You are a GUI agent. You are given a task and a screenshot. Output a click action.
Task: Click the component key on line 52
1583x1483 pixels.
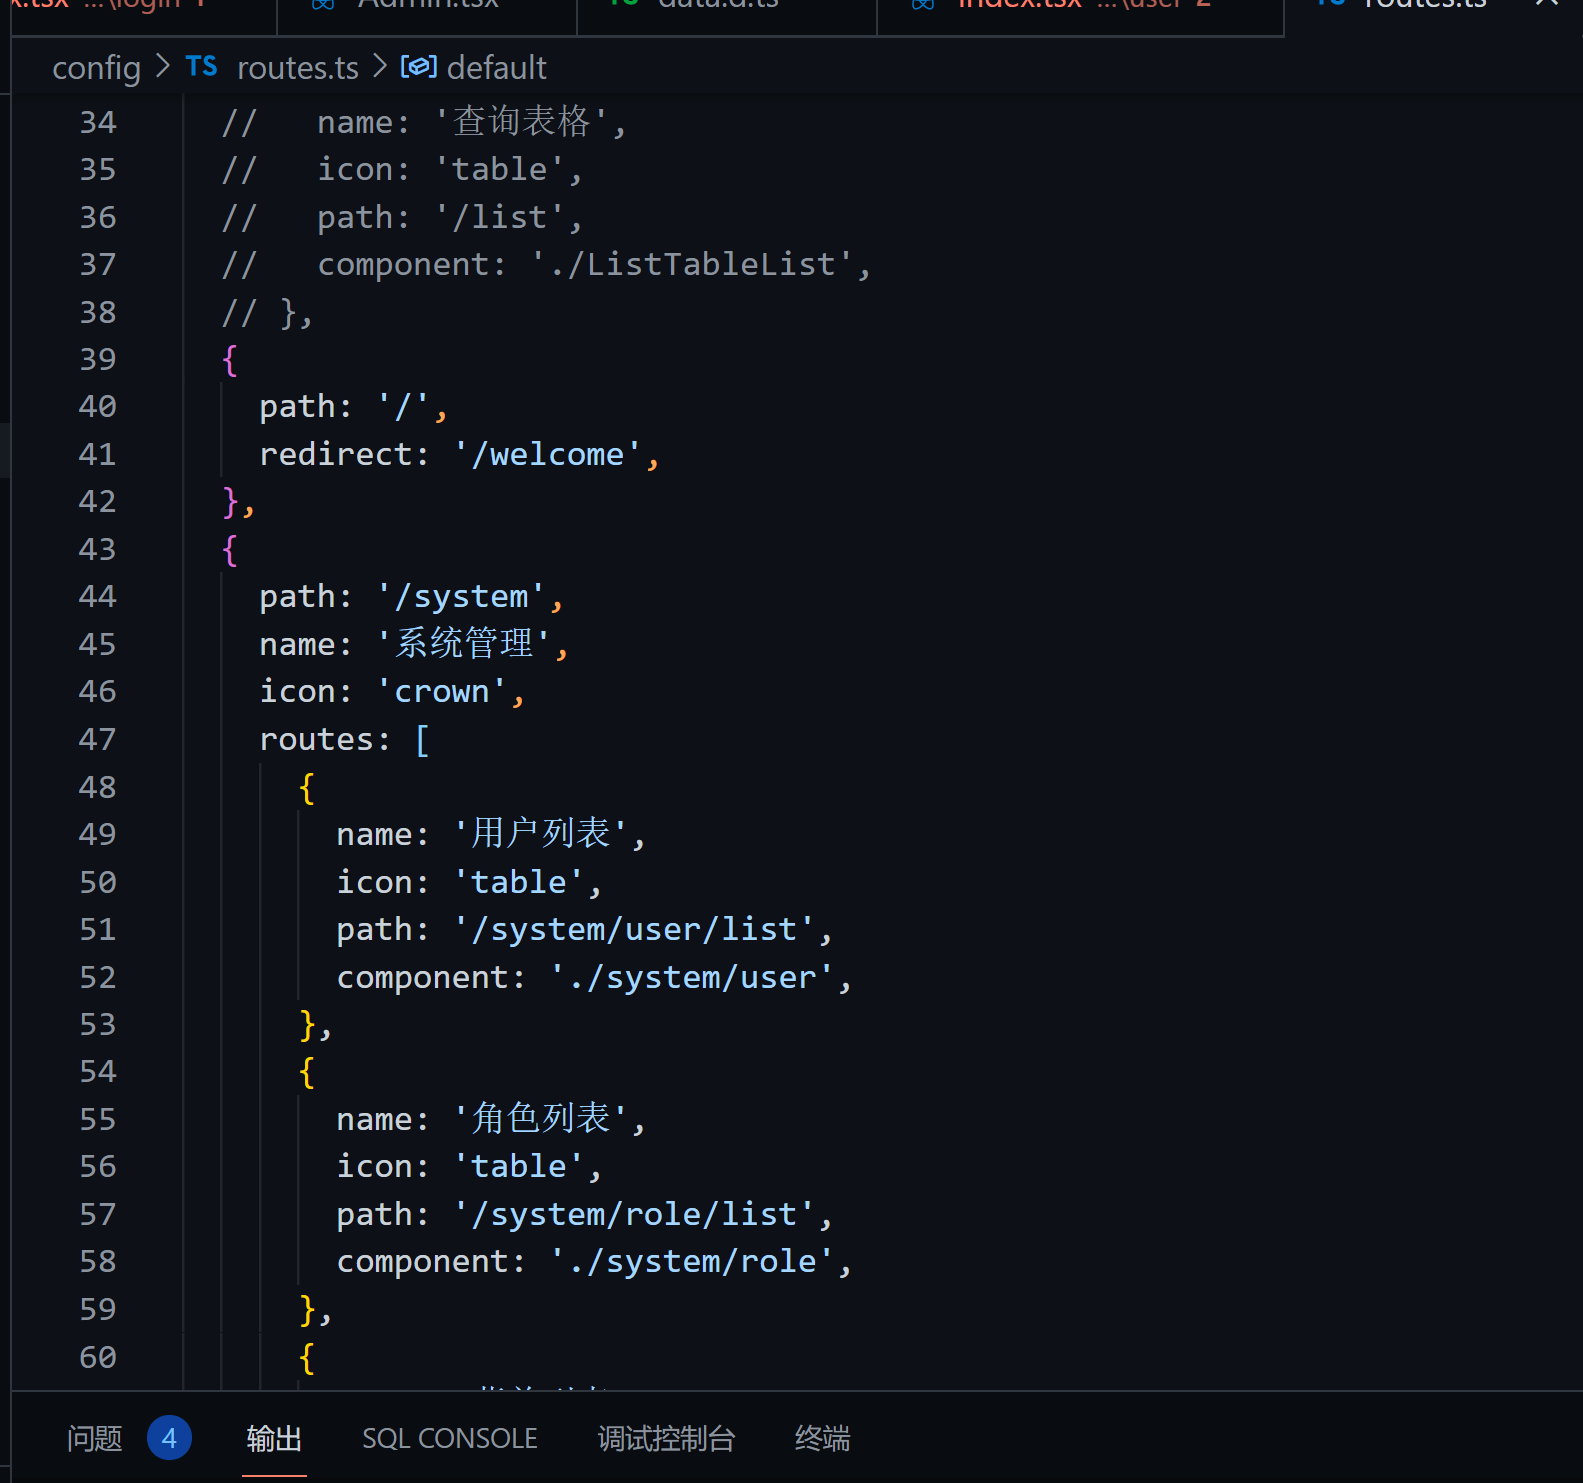[x=422, y=977]
